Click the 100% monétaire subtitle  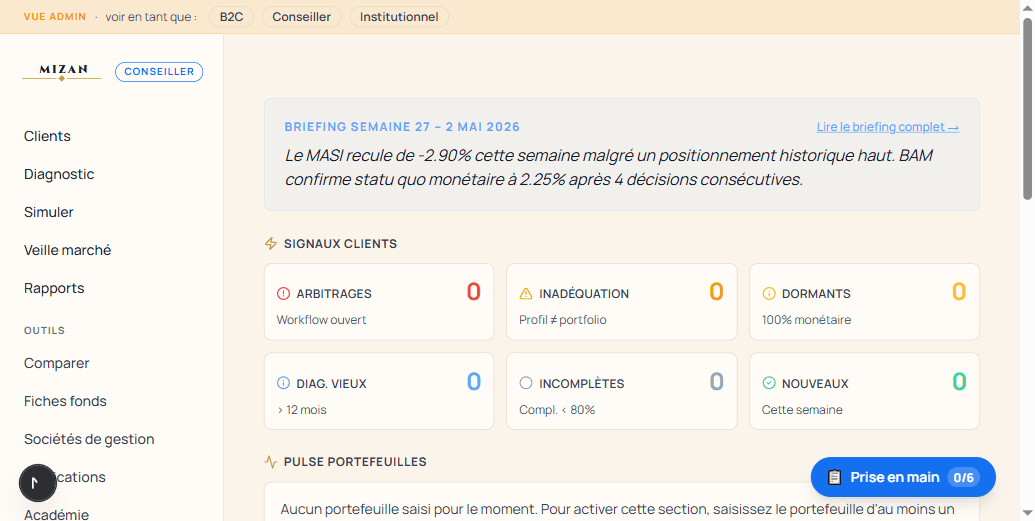[807, 320]
